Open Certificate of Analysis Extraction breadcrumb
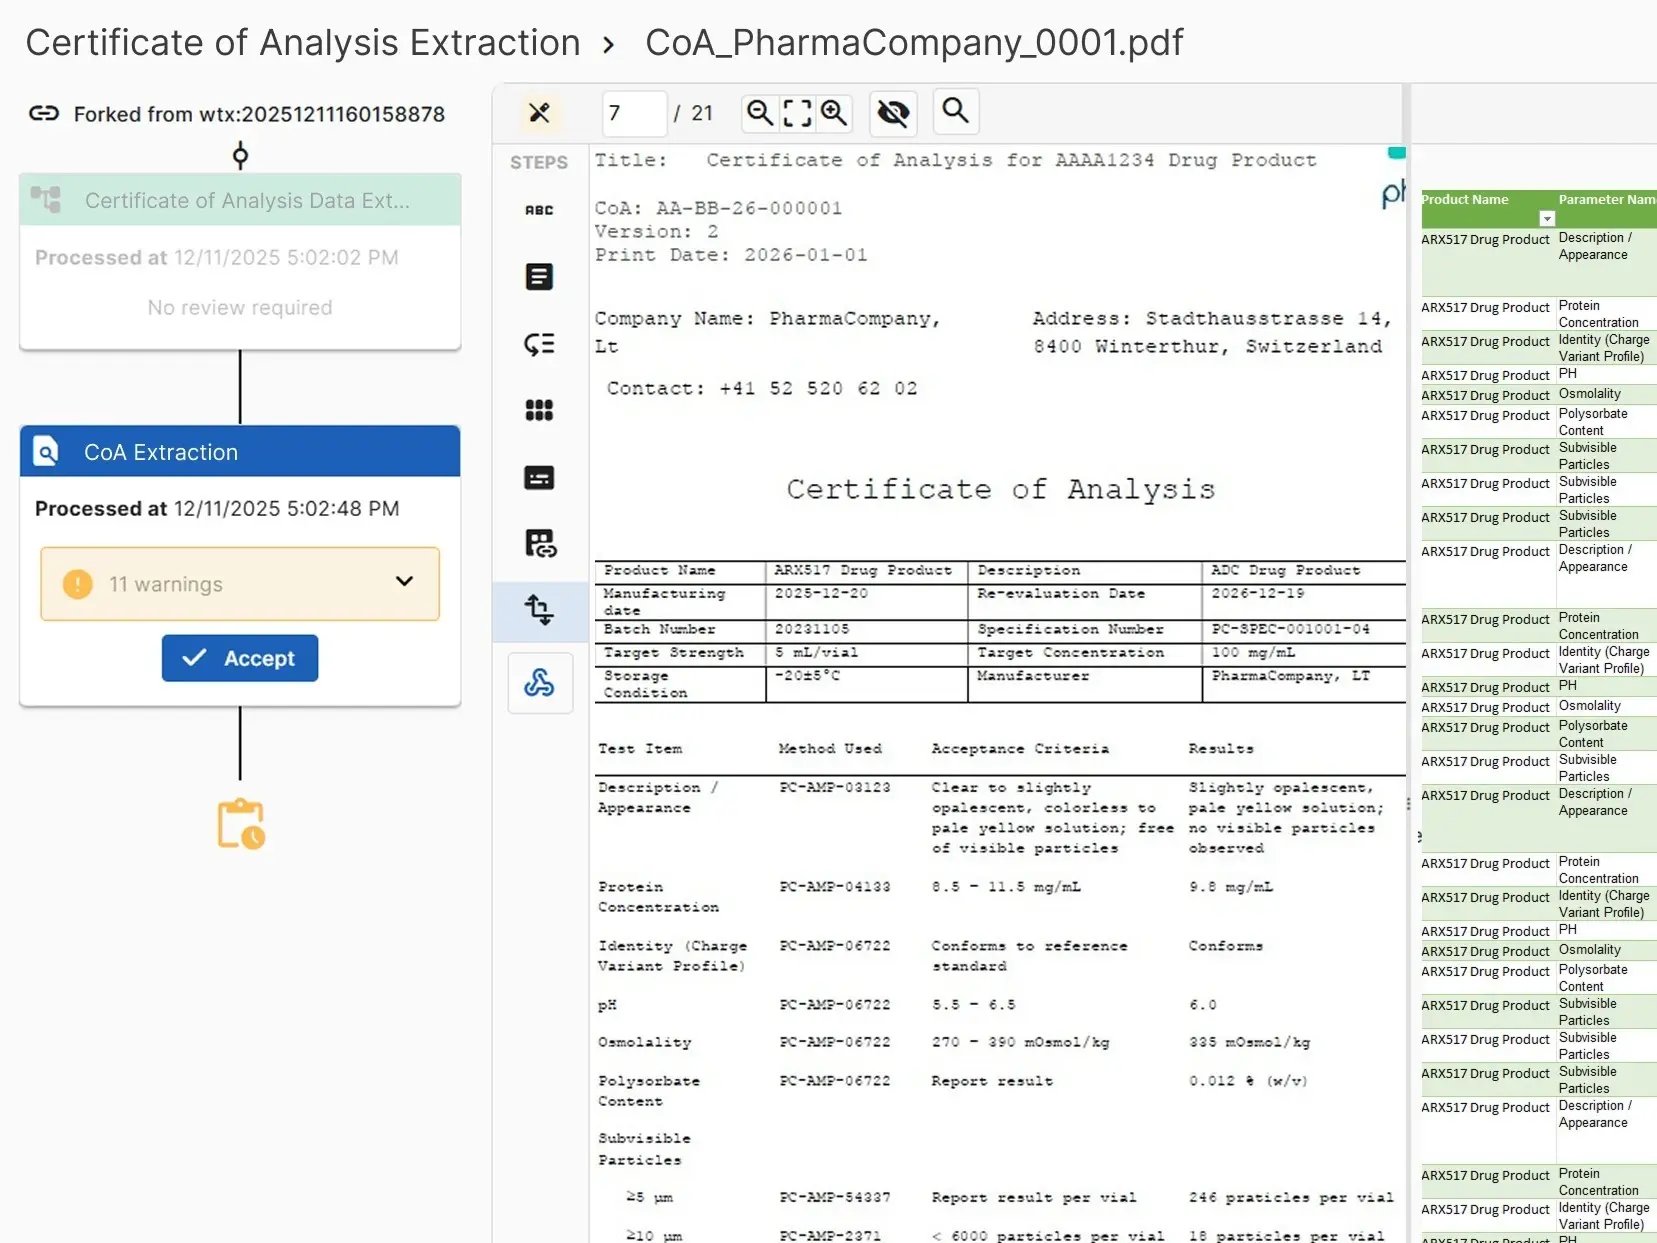This screenshot has height=1243, width=1657. pos(303,43)
